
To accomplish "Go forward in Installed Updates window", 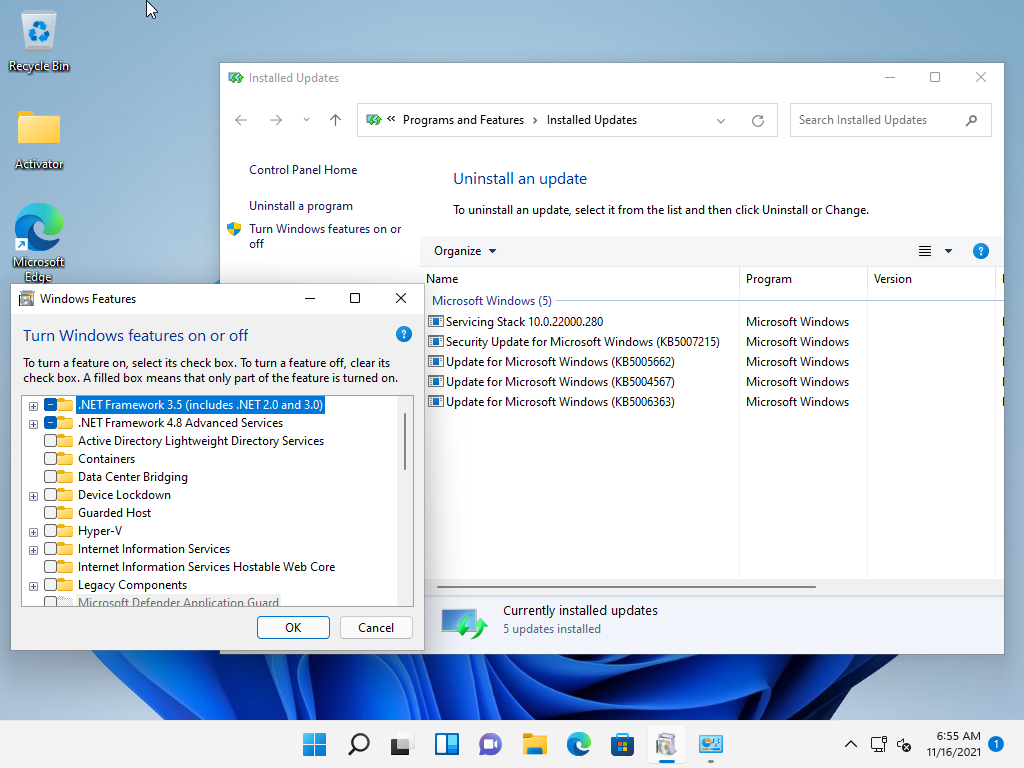I will pos(276,120).
